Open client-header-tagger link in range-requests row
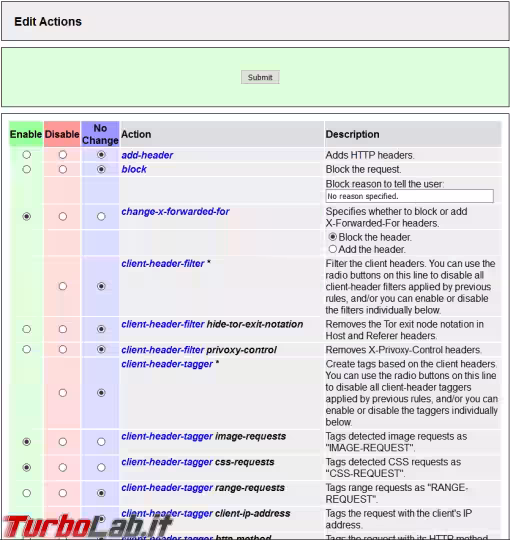Image resolution: width=510 pixels, height=540 pixels. 167,488
